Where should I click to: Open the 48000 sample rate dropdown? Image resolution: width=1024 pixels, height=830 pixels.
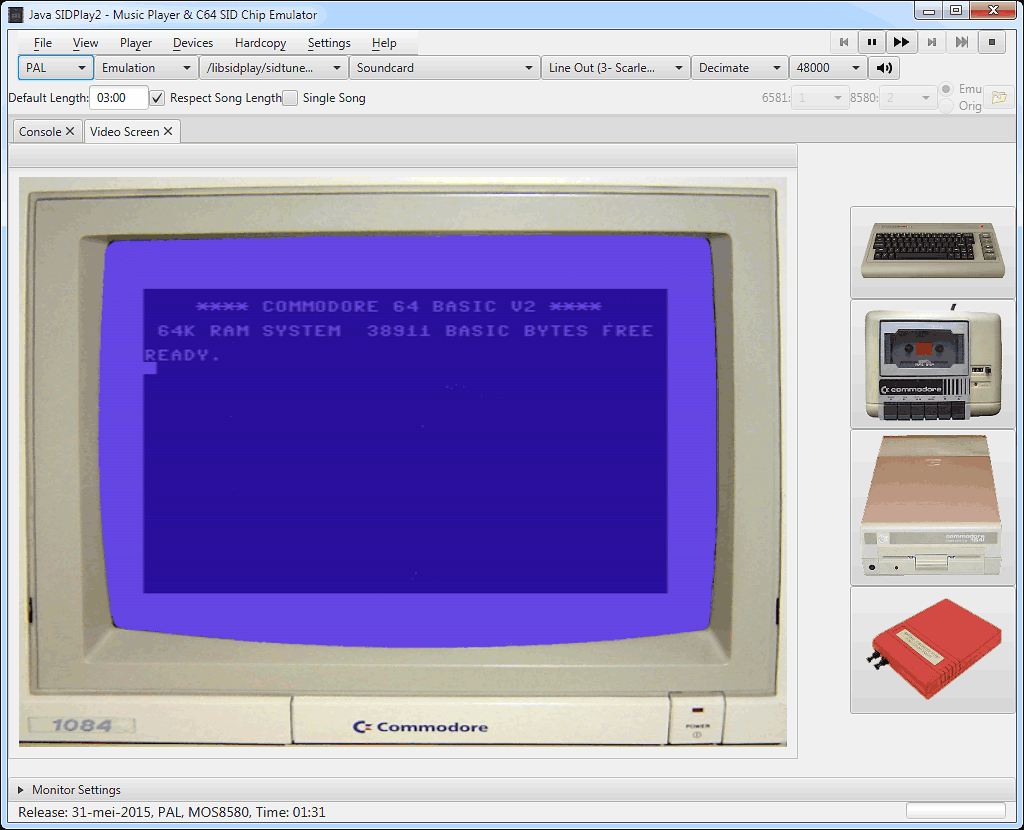pyautogui.click(x=828, y=68)
